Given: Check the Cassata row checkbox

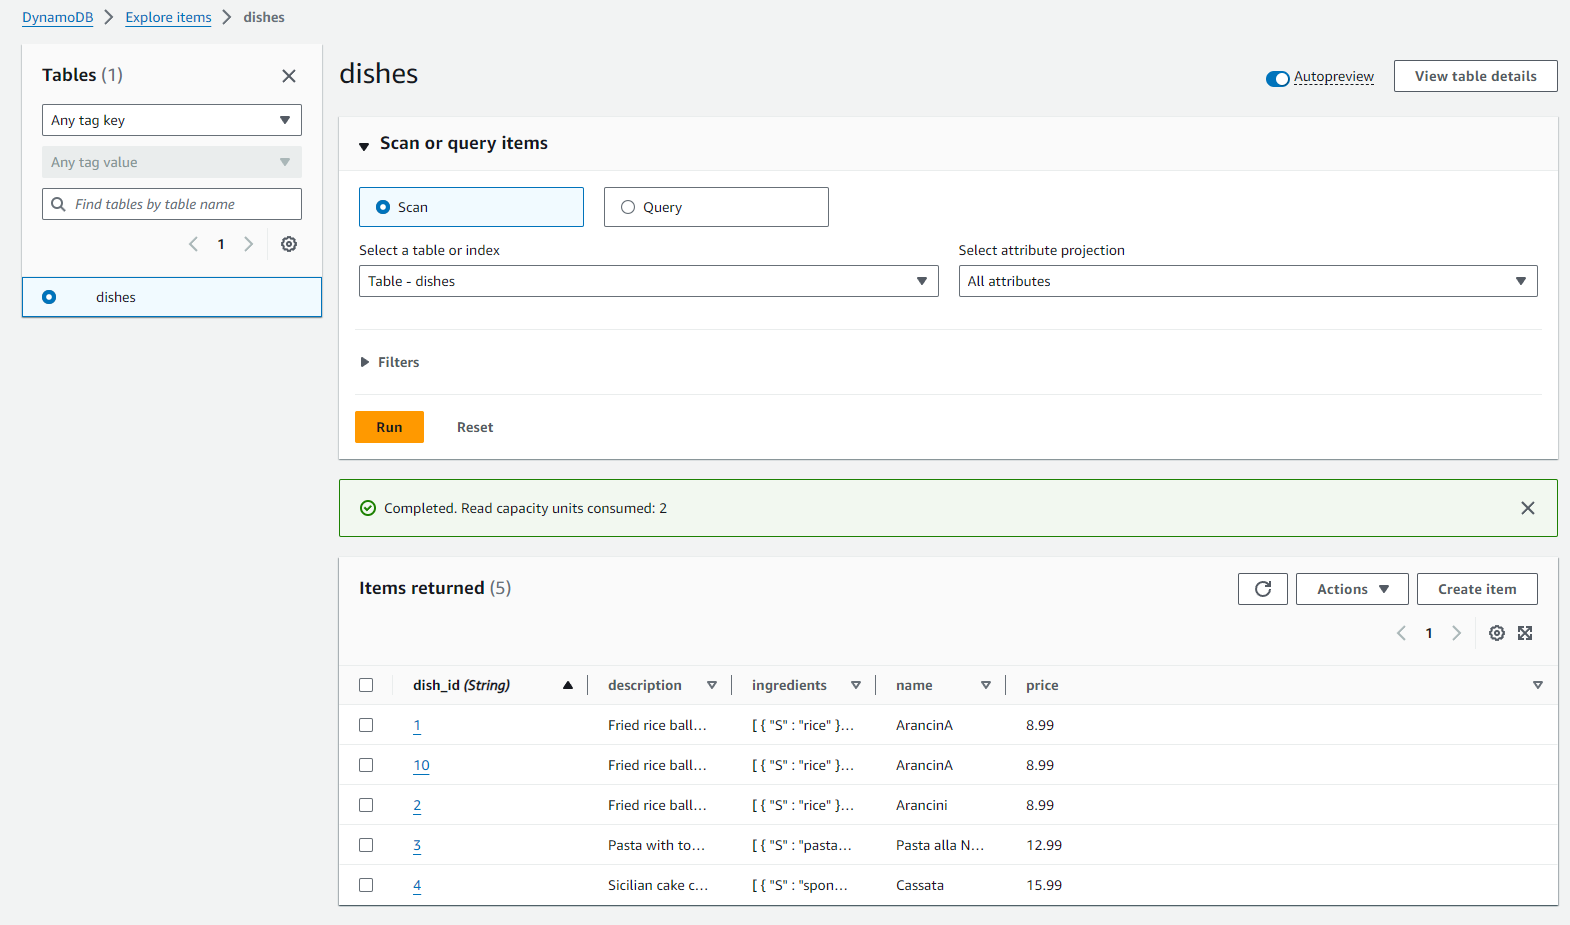Looking at the screenshot, I should [x=366, y=885].
